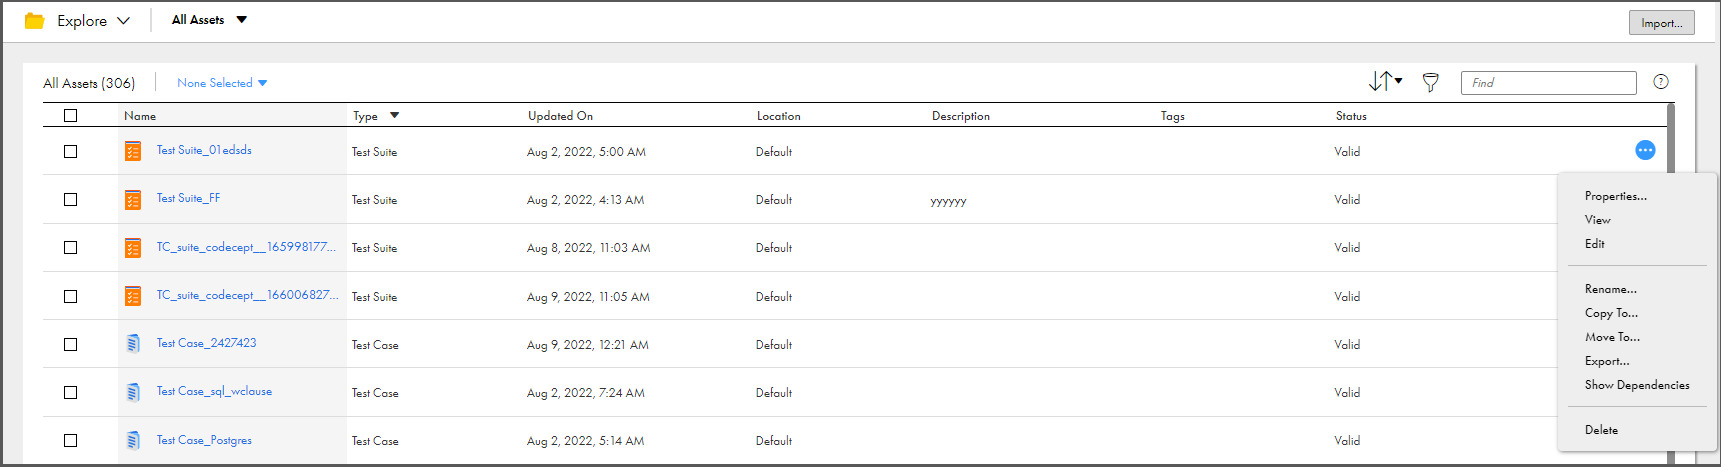Open the TC_suite_codecept__166006827... link

point(247,295)
